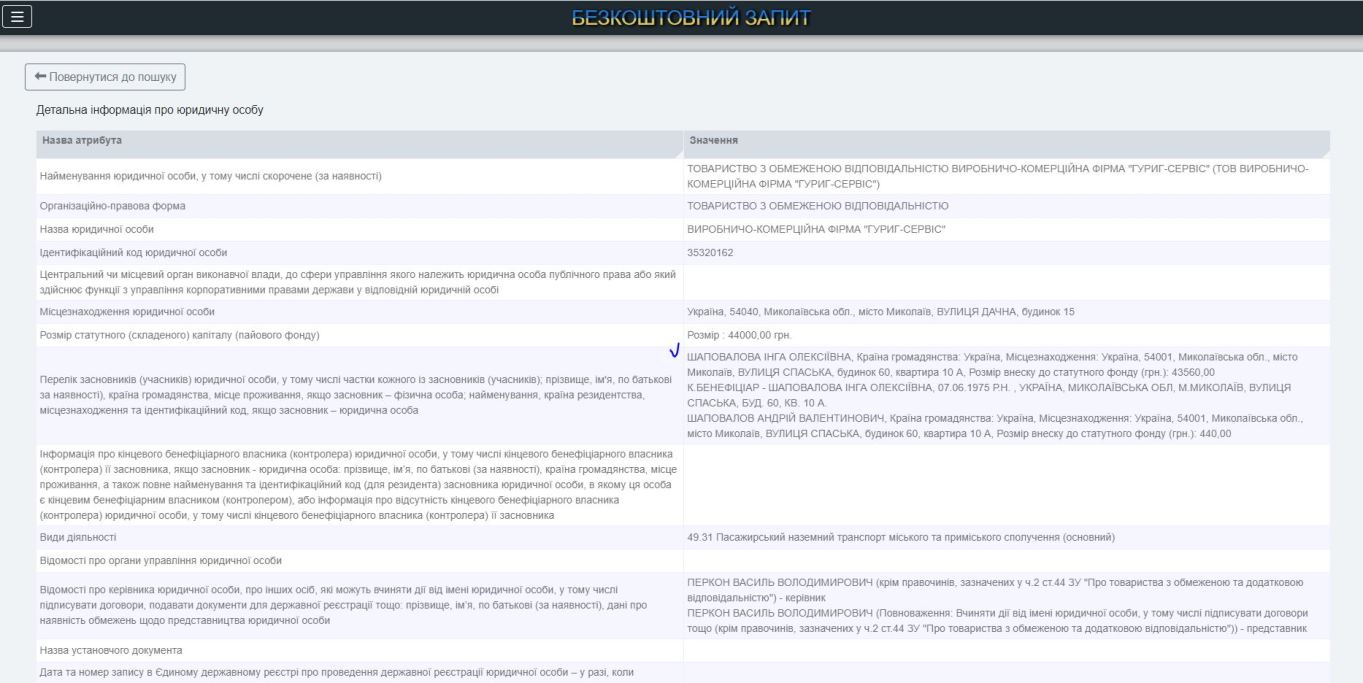Click the 'БЕЗКОШТОВНИЙ ЗАПИТ' page title
The width and height of the screenshot is (1363, 683).
tap(691, 17)
